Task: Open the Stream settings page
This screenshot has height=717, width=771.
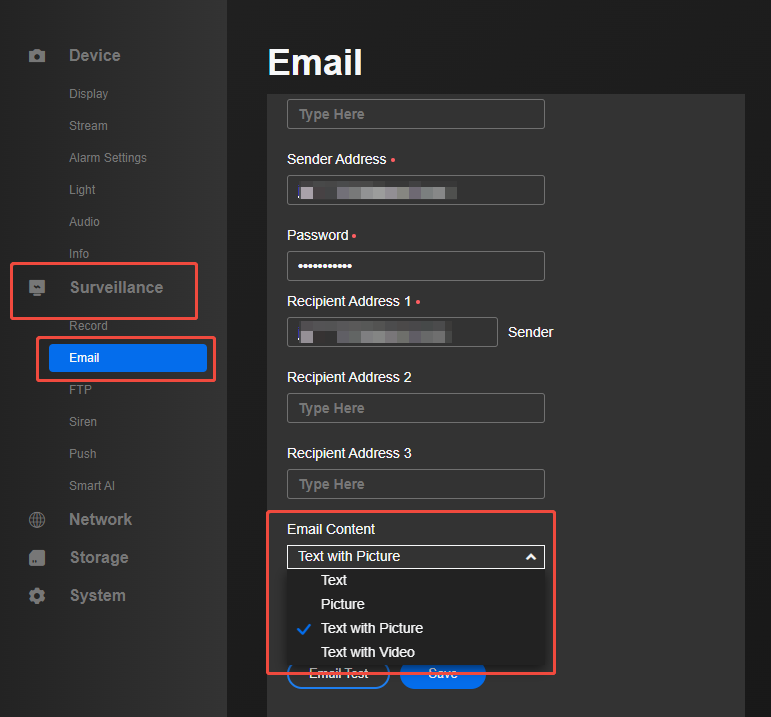Action: [x=89, y=126]
